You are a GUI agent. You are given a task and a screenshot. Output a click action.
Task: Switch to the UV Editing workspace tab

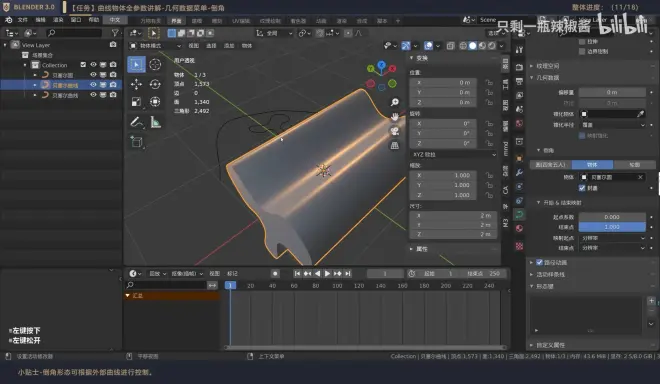[x=241, y=21]
